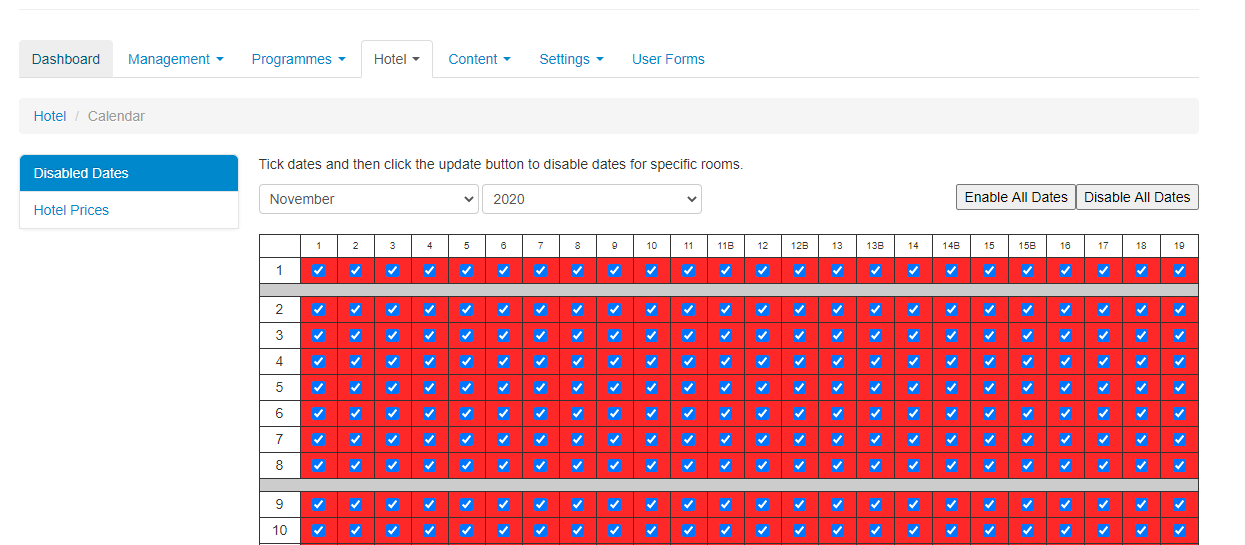Viewport: 1245px width, 545px height.
Task: Untick room 1 checkbox on date 1
Action: (x=318, y=270)
